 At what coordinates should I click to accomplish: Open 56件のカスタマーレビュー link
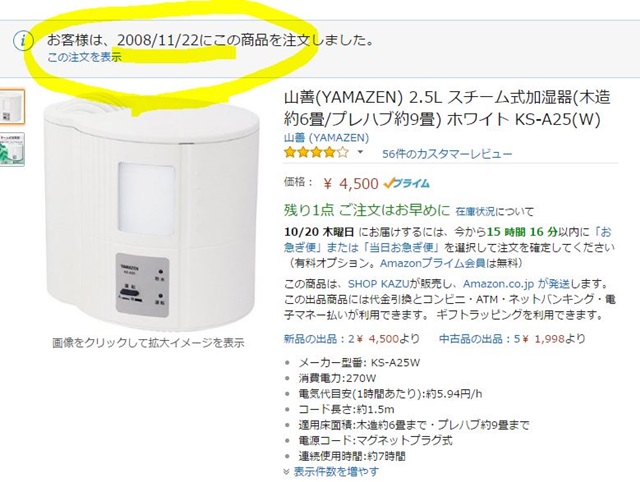(x=447, y=154)
